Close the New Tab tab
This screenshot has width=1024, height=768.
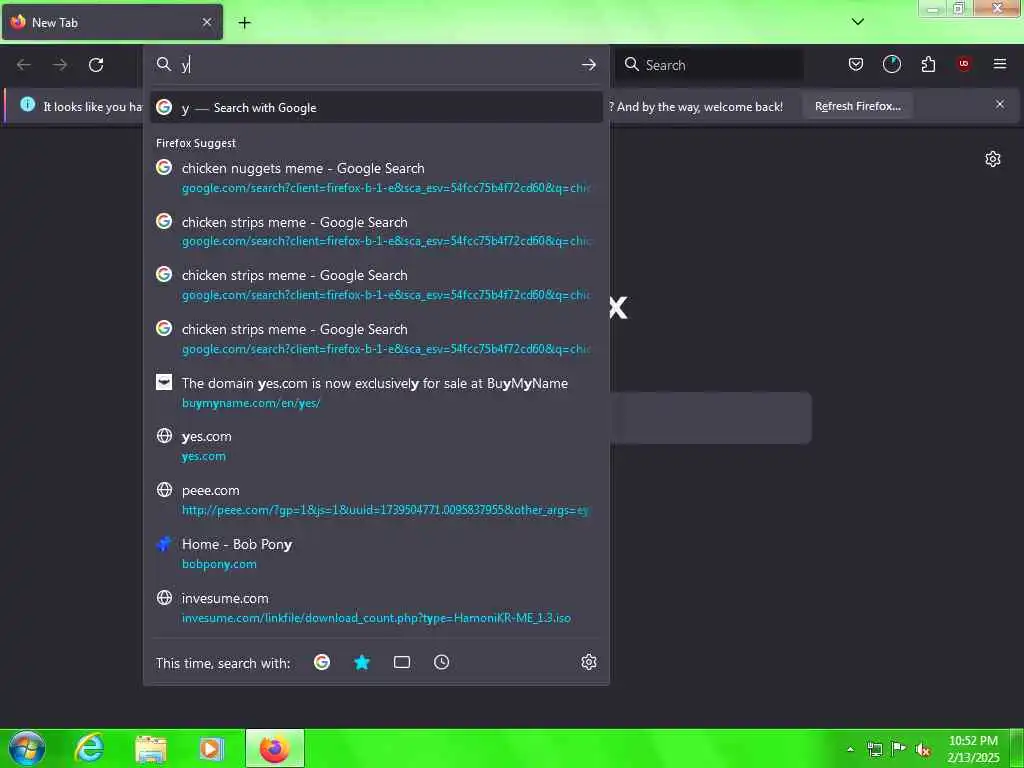click(x=207, y=22)
